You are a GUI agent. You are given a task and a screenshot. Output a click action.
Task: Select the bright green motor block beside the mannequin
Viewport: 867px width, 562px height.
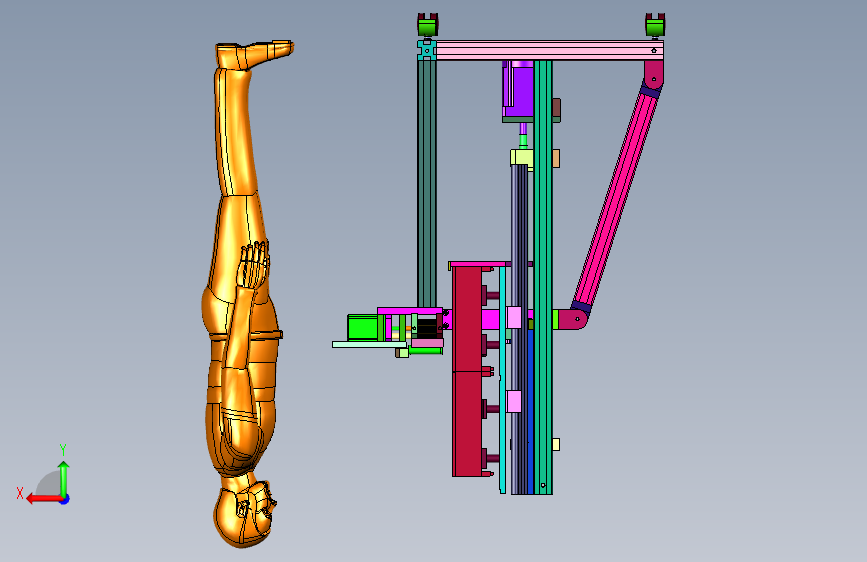coord(363,327)
